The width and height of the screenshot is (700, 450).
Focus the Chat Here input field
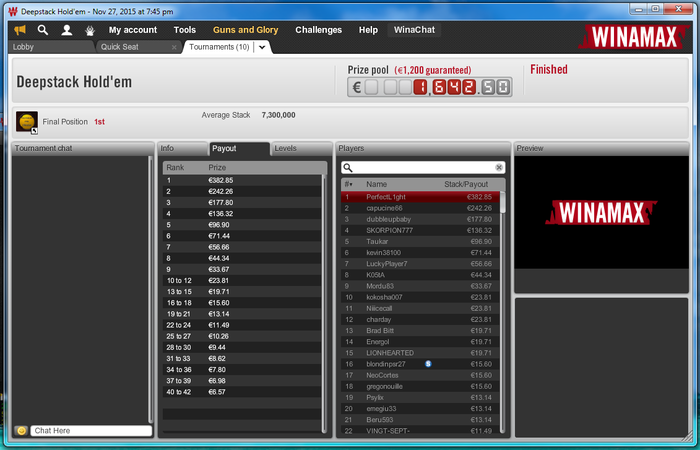91,430
